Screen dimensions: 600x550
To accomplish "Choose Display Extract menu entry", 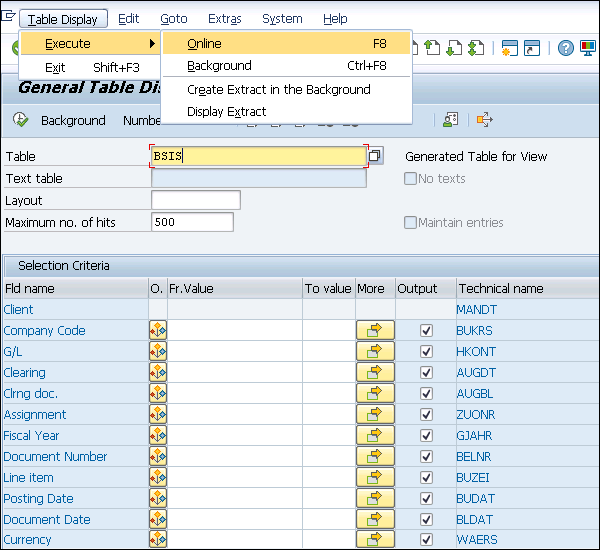I will pyautogui.click(x=227, y=111).
